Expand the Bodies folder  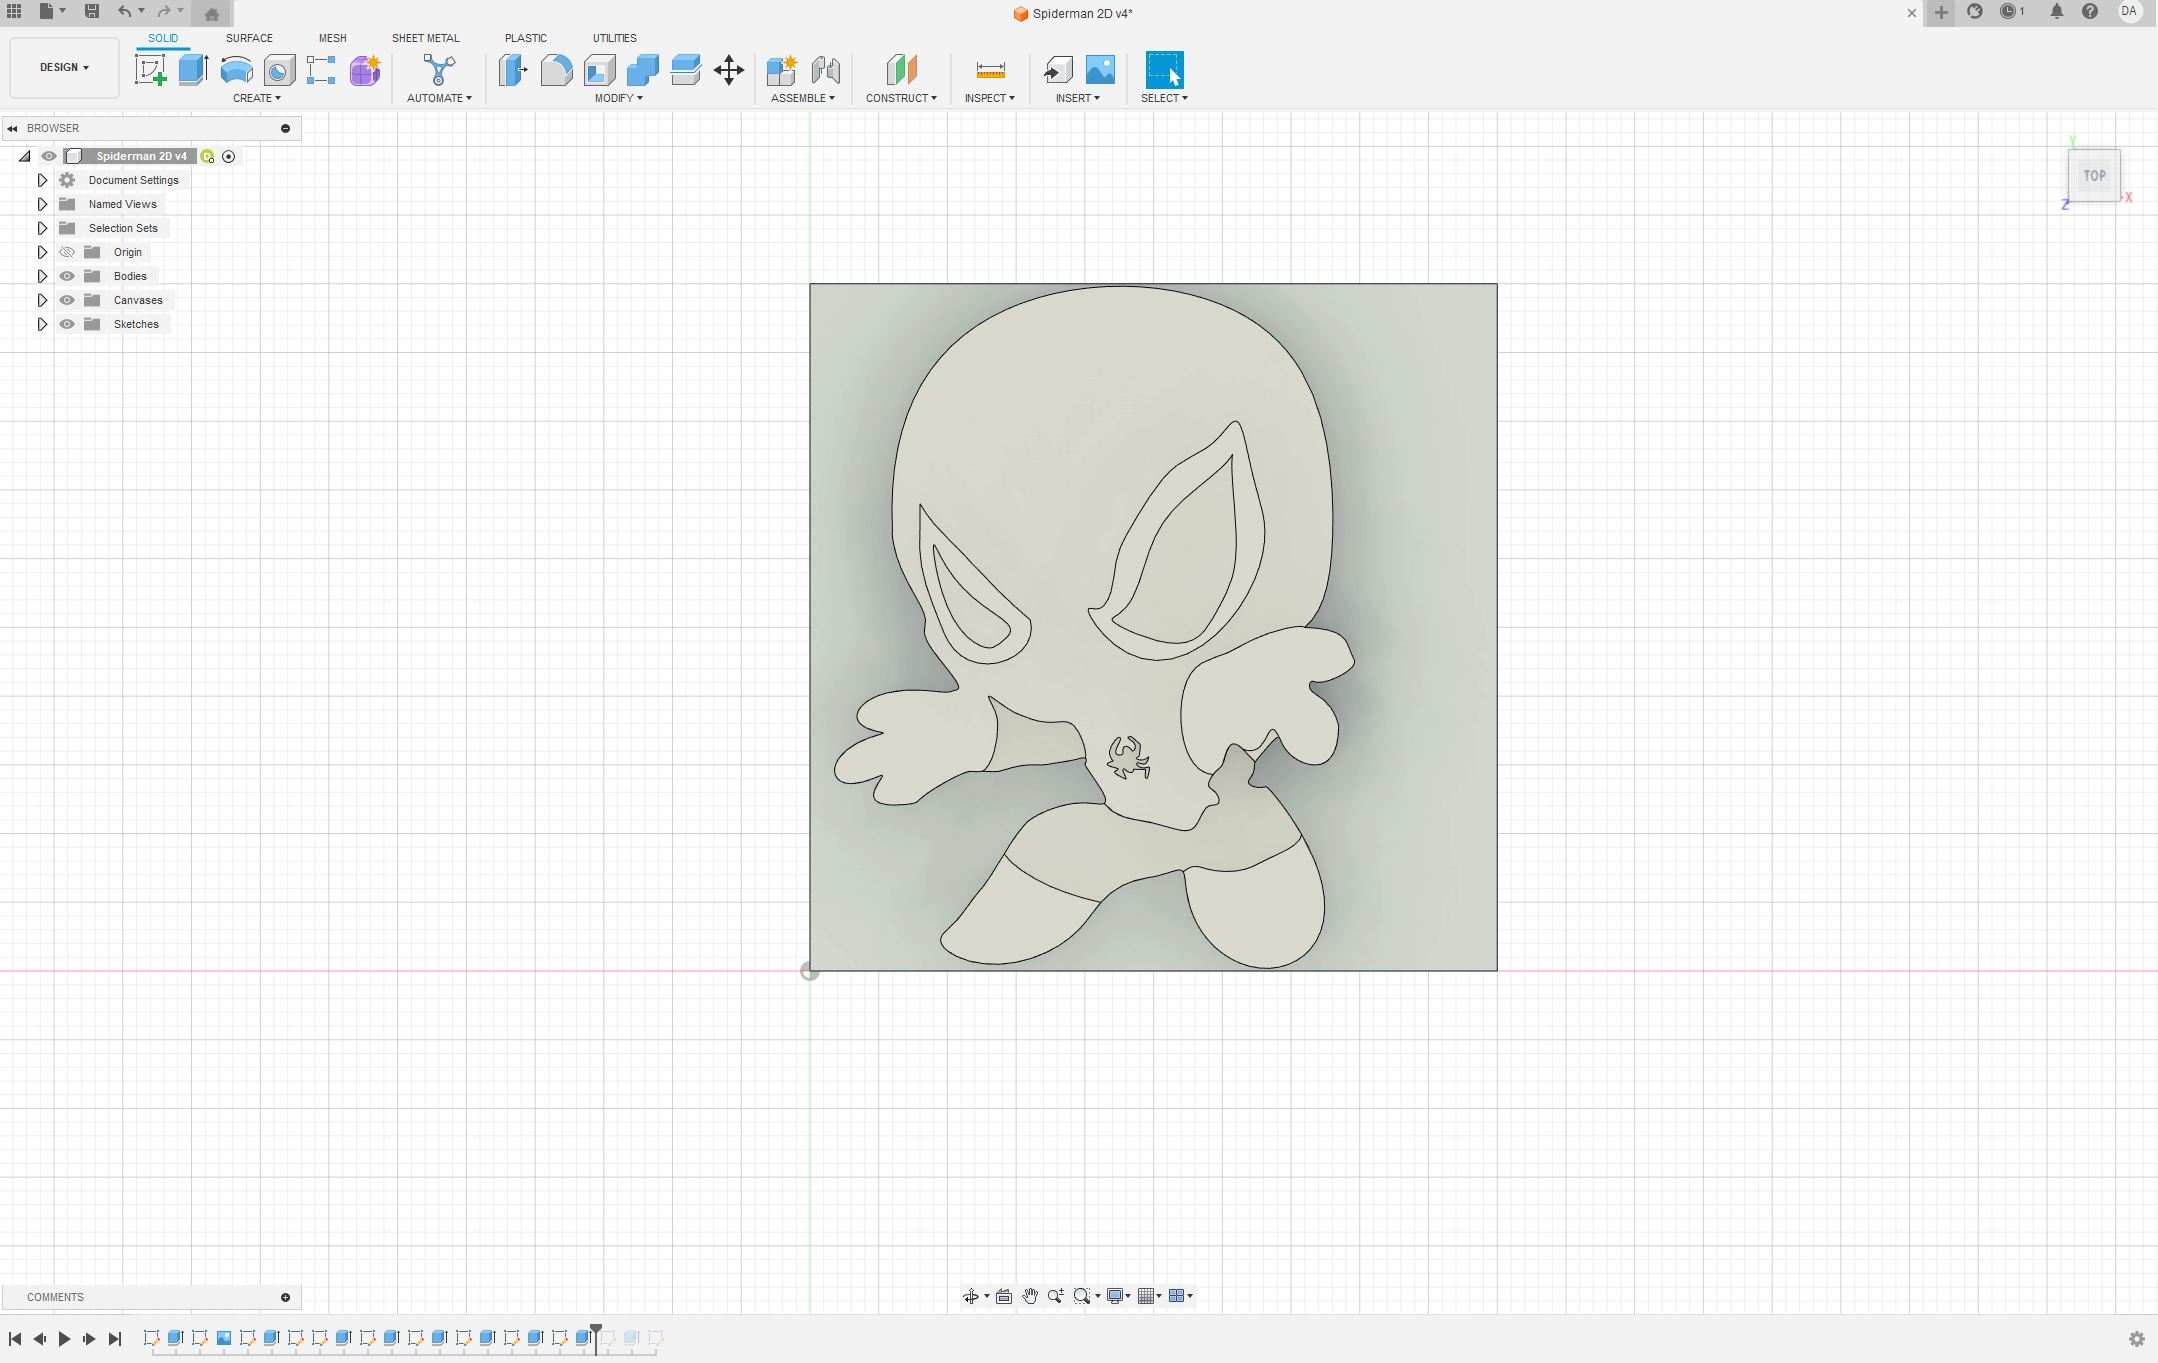pyautogui.click(x=42, y=276)
